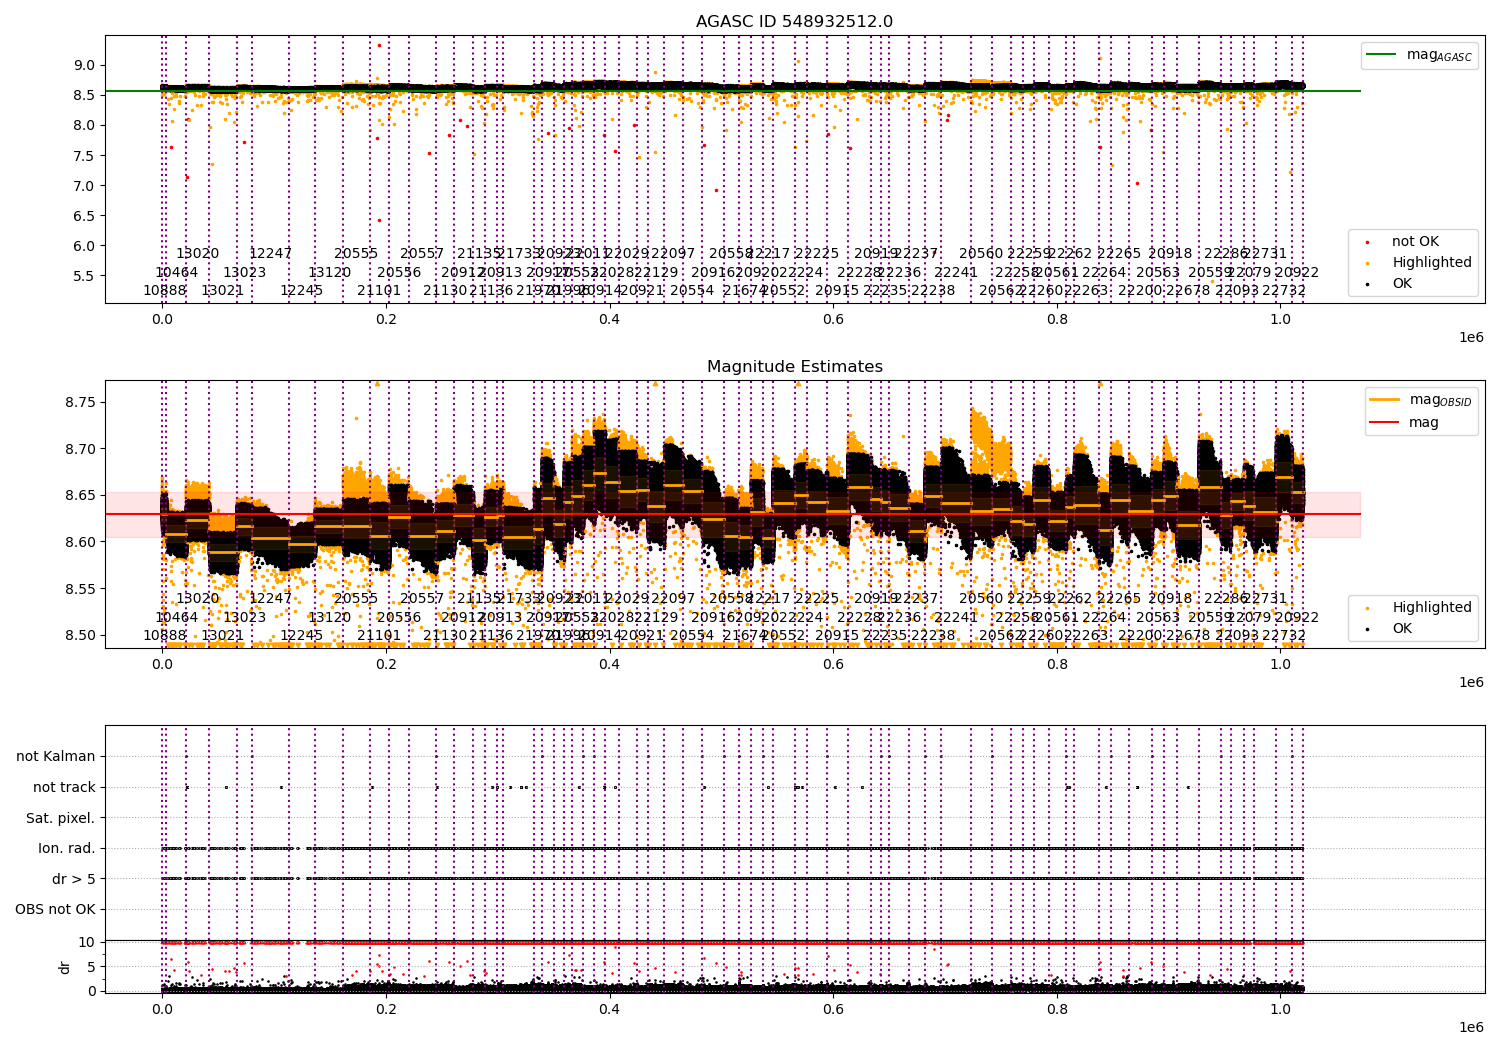1500x1050 pixels.
Task: Click obsid label 20555 in top plot
Action: (x=356, y=254)
